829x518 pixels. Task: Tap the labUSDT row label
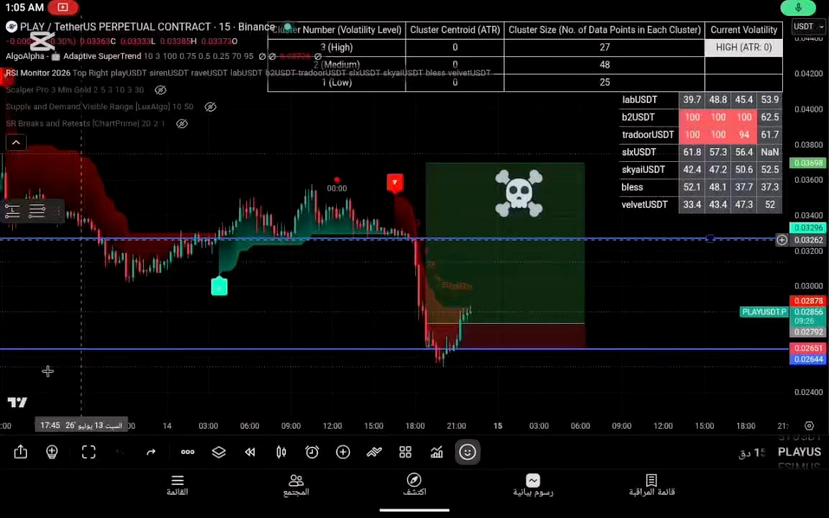[640, 100]
